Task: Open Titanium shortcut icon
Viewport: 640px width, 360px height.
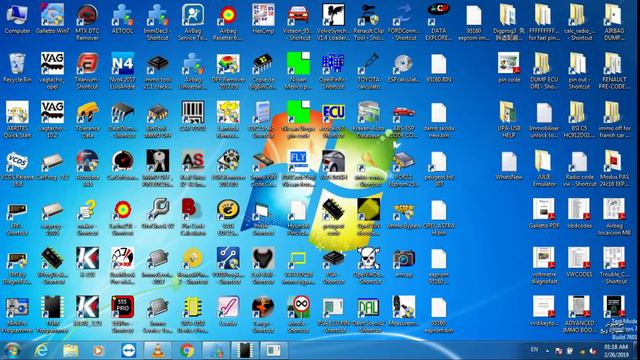Action: point(87,70)
